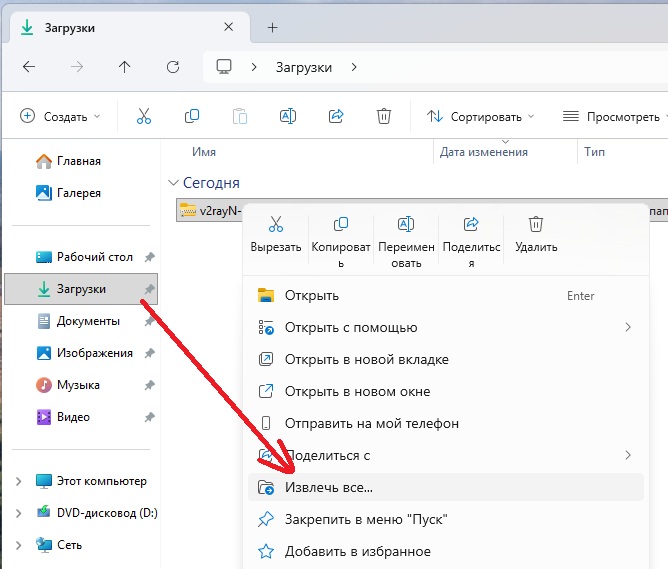This screenshot has width=668, height=569.
Task: Click the Delete trash icon in toolbar
Action: click(x=384, y=117)
